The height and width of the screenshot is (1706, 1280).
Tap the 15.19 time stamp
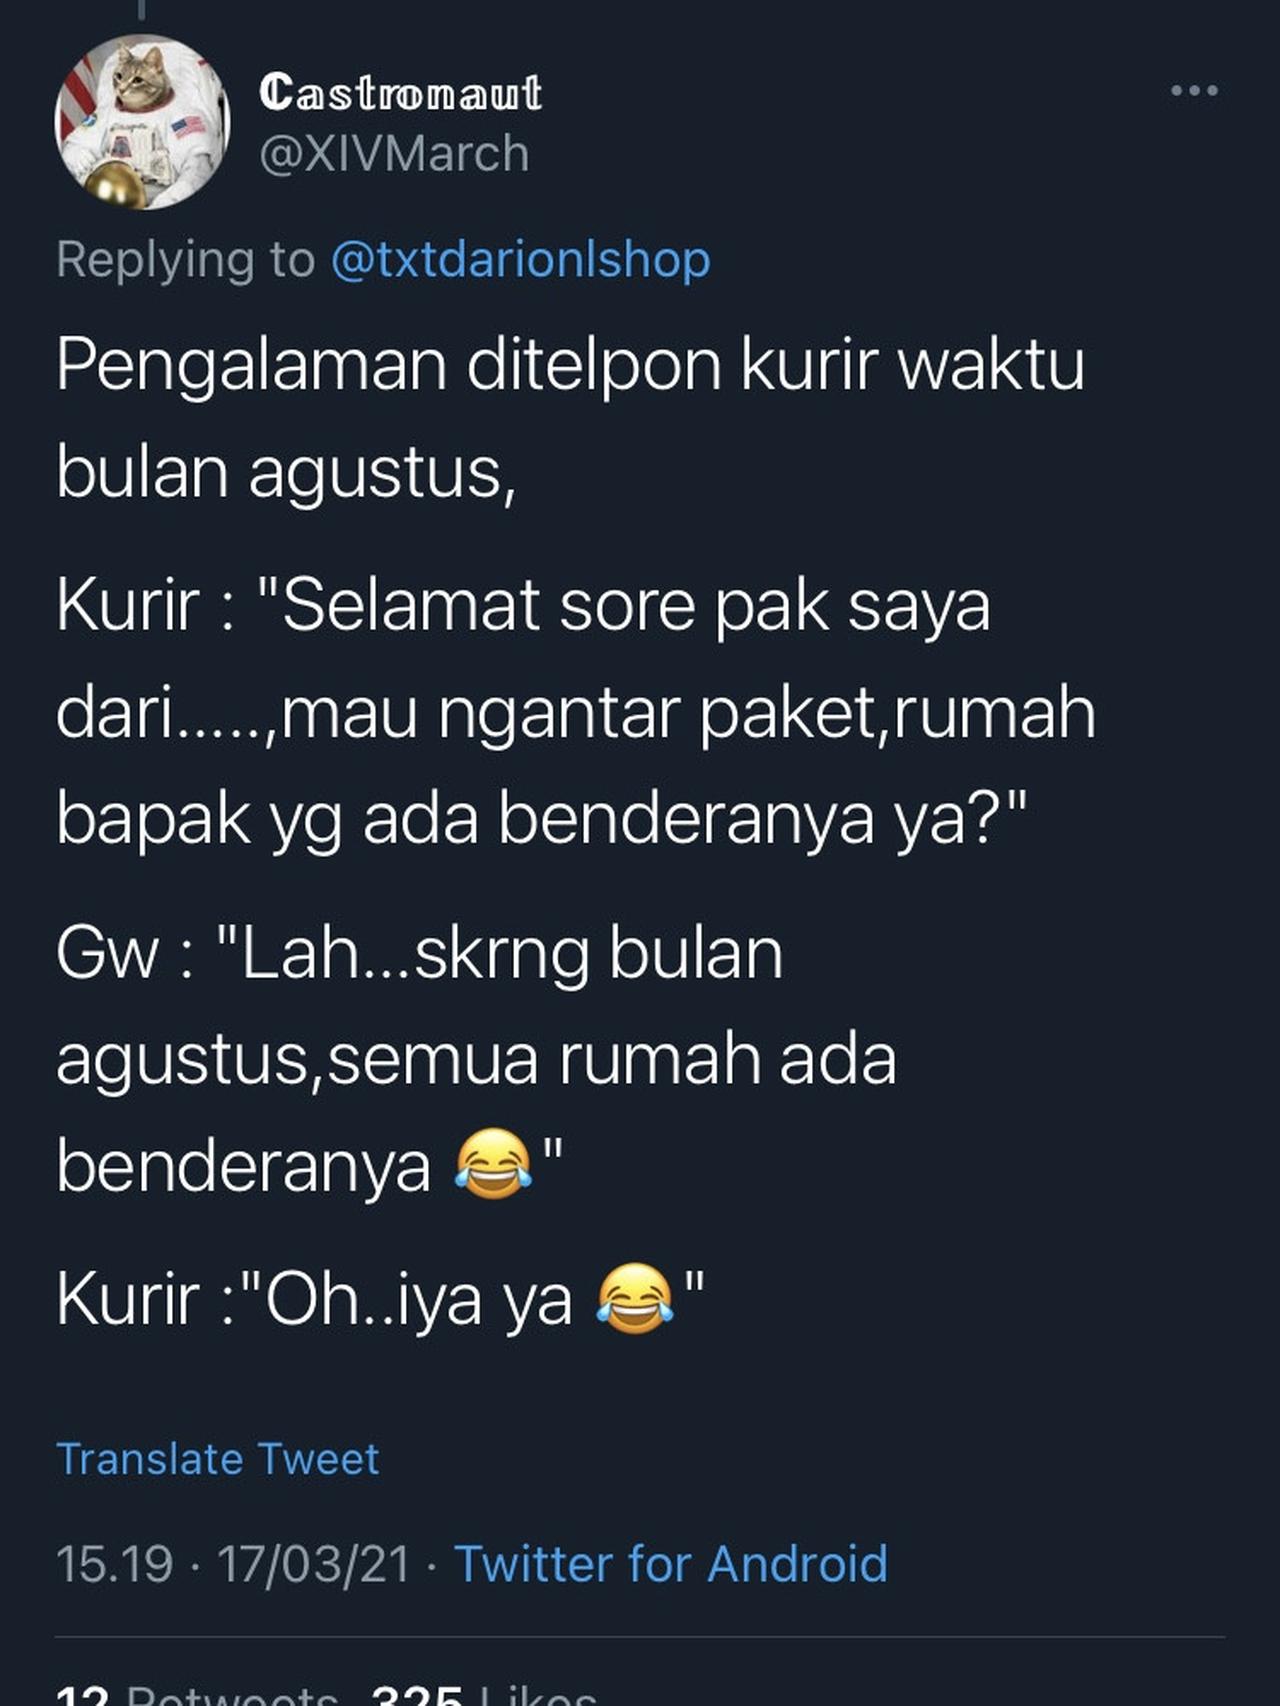pyautogui.click(x=115, y=1564)
